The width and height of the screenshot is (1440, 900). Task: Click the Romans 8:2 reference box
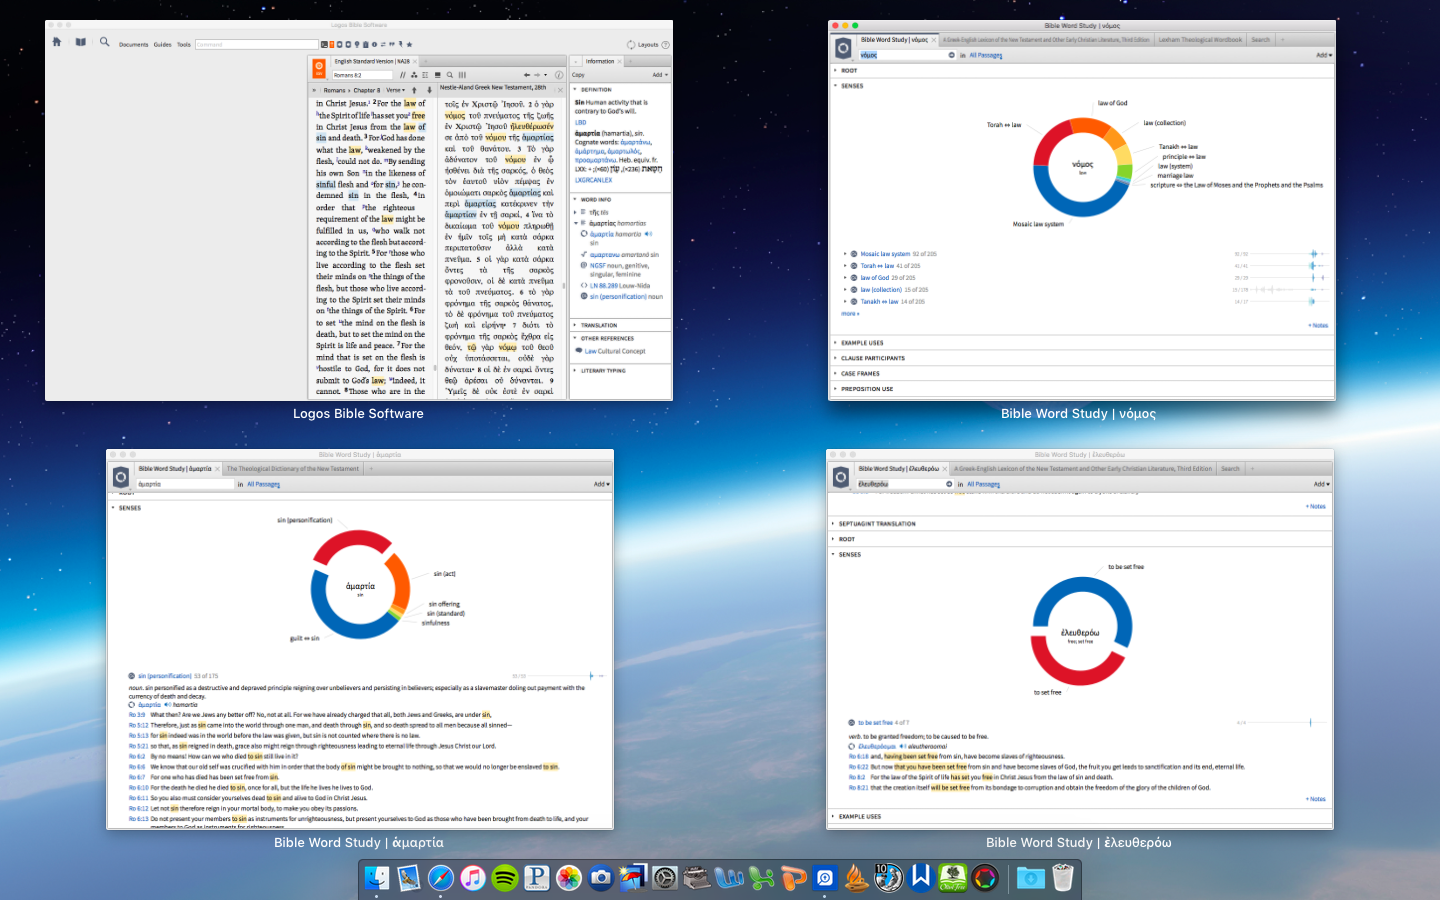pyautogui.click(x=362, y=75)
